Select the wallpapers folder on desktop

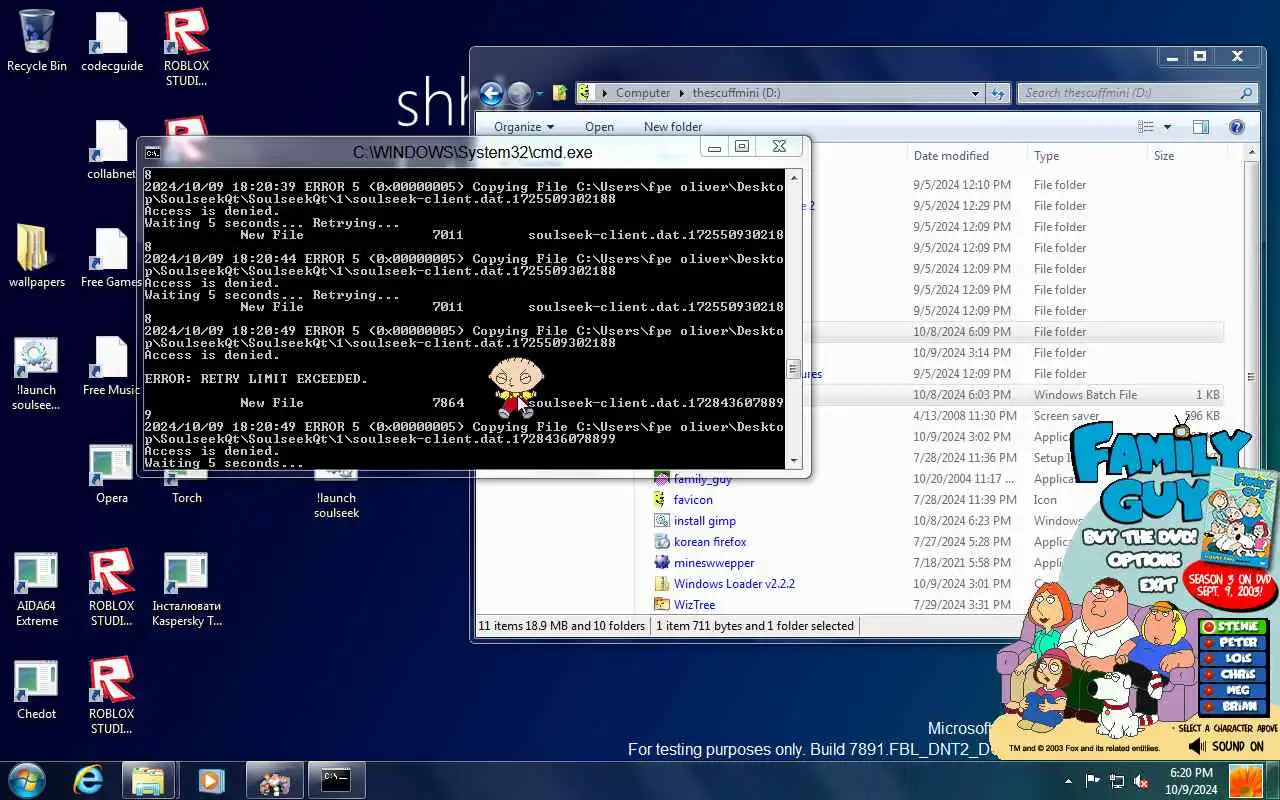(x=37, y=257)
